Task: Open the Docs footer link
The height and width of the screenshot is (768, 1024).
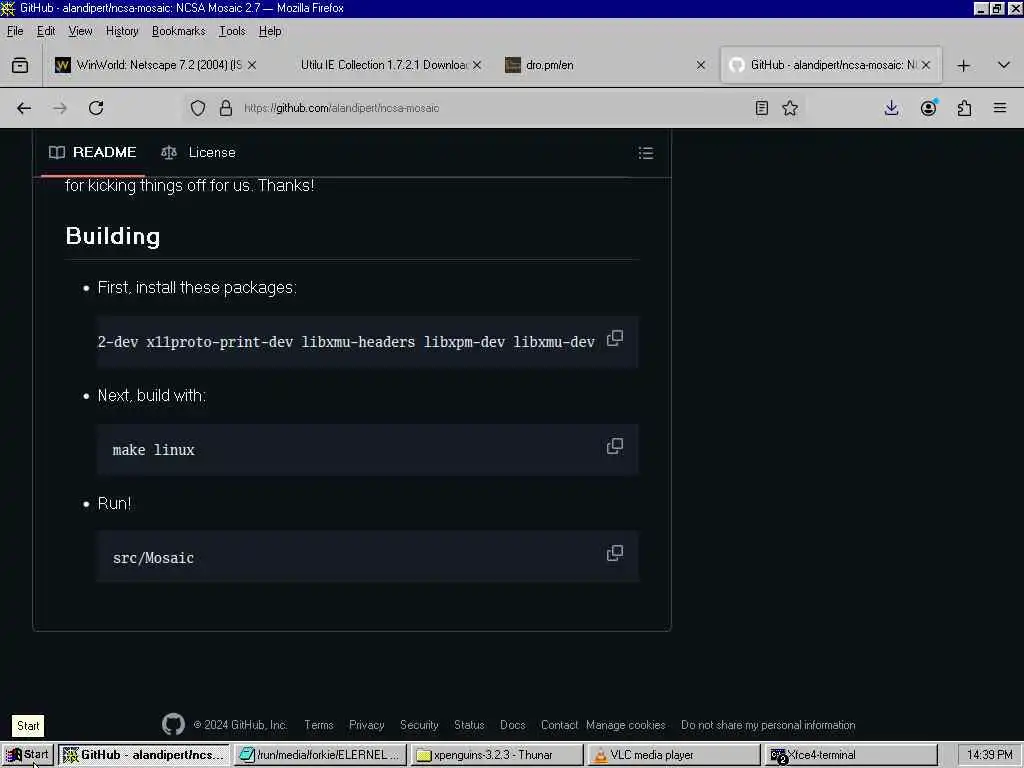Action: point(513,725)
